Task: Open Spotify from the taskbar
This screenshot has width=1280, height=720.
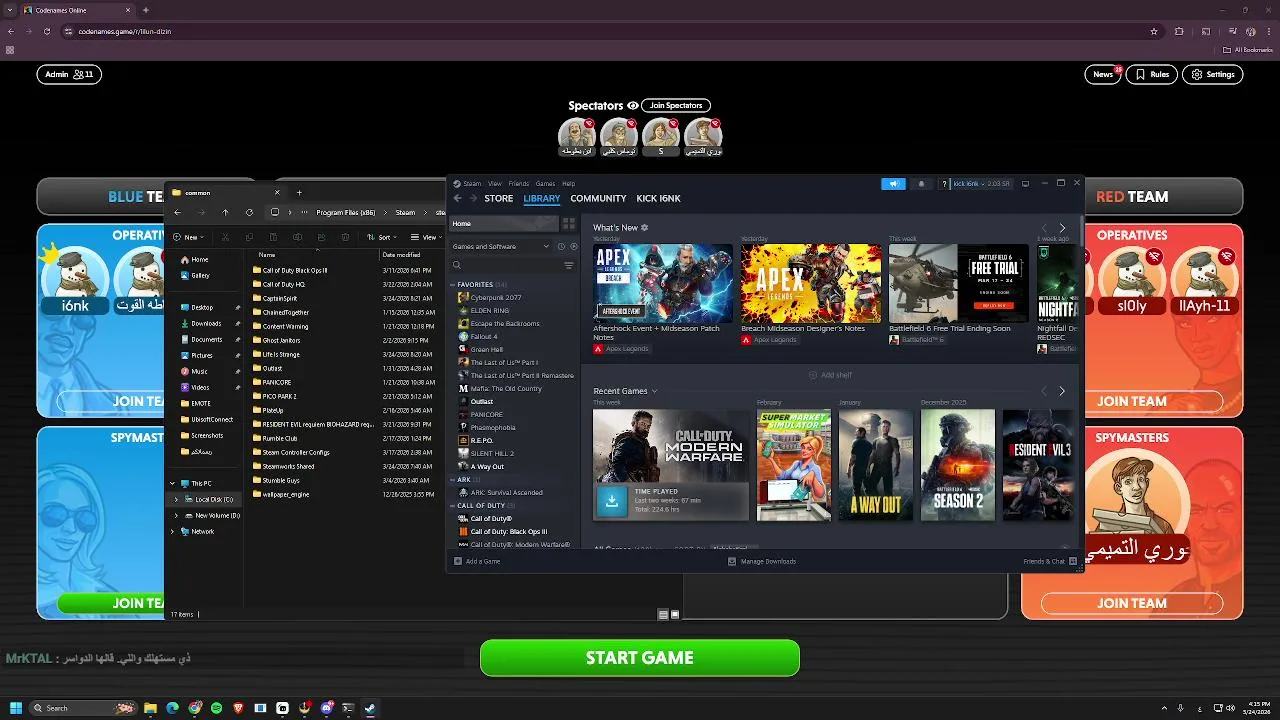Action: (x=216, y=708)
